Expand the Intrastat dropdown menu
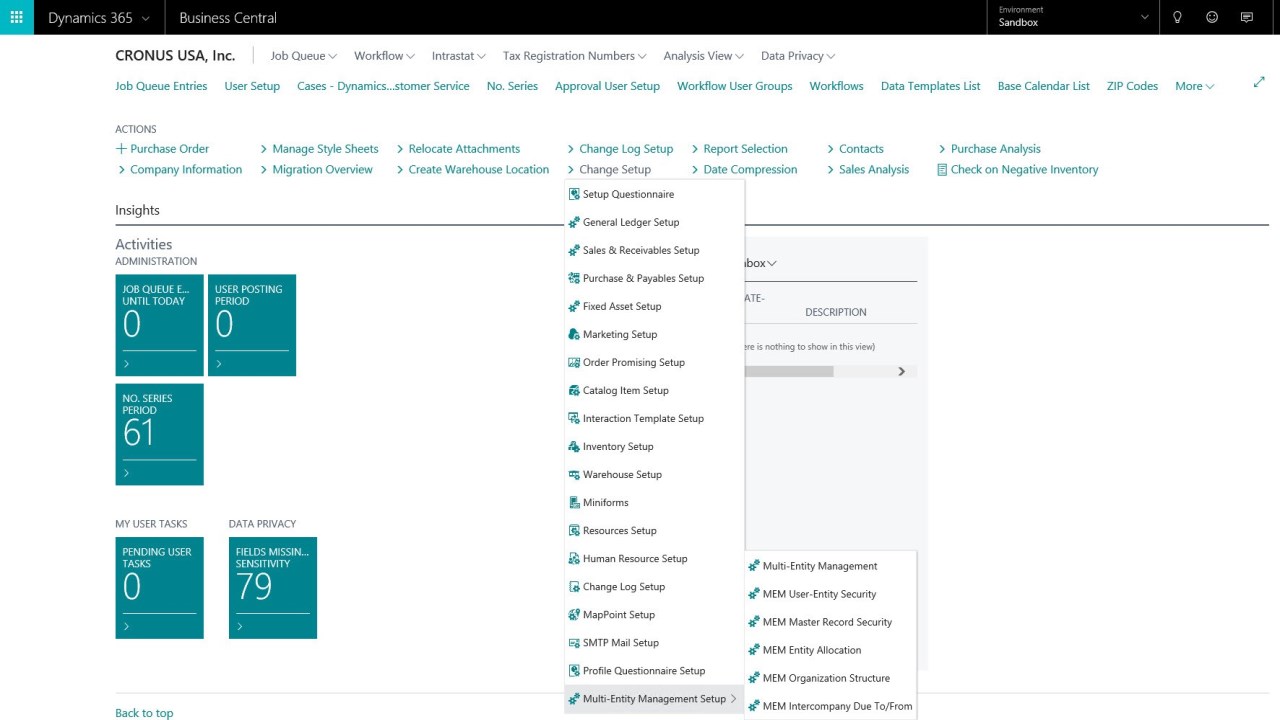This screenshot has height=720, width=1280. coord(458,56)
